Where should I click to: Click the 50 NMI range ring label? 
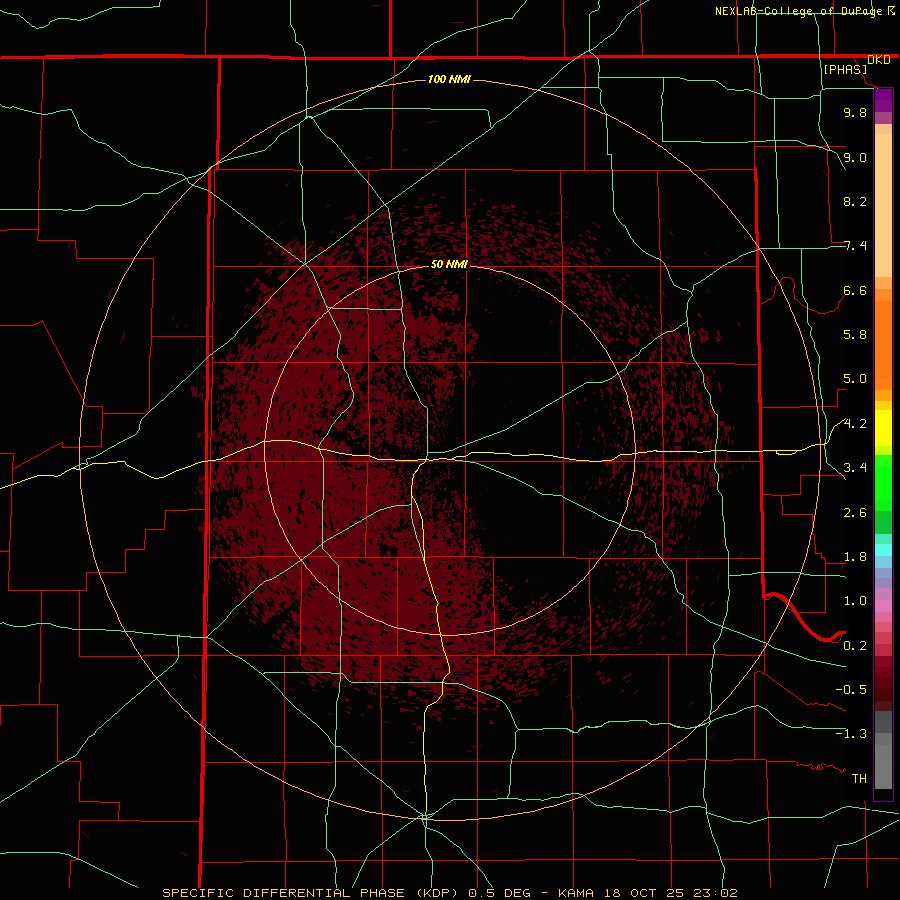449,264
